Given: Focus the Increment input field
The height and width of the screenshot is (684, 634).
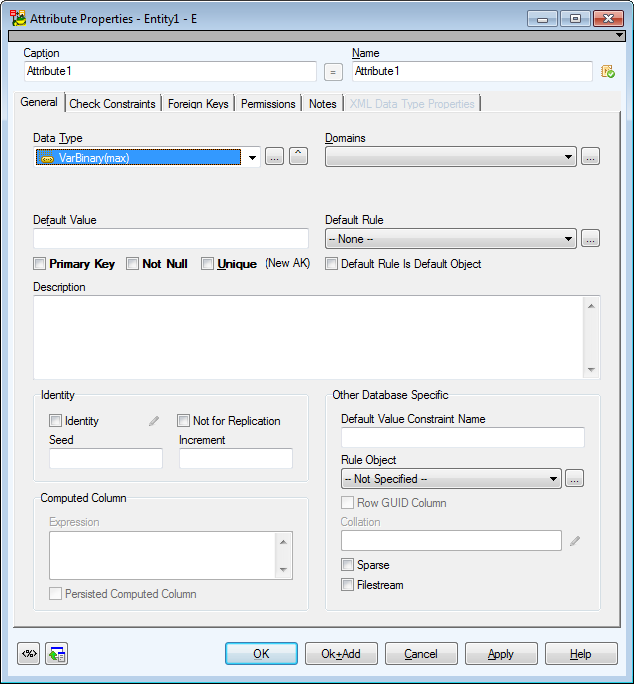Looking at the screenshot, I should pos(236,458).
